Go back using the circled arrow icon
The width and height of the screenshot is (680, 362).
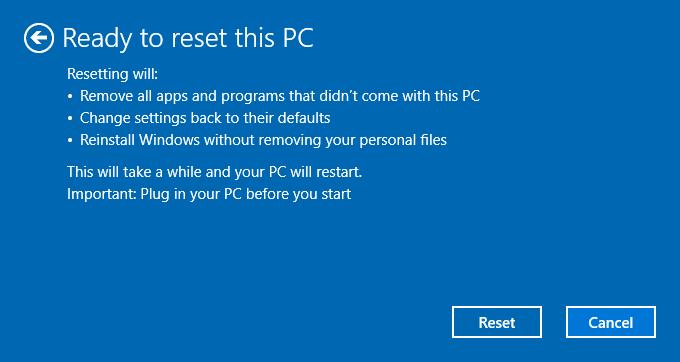coord(39,38)
